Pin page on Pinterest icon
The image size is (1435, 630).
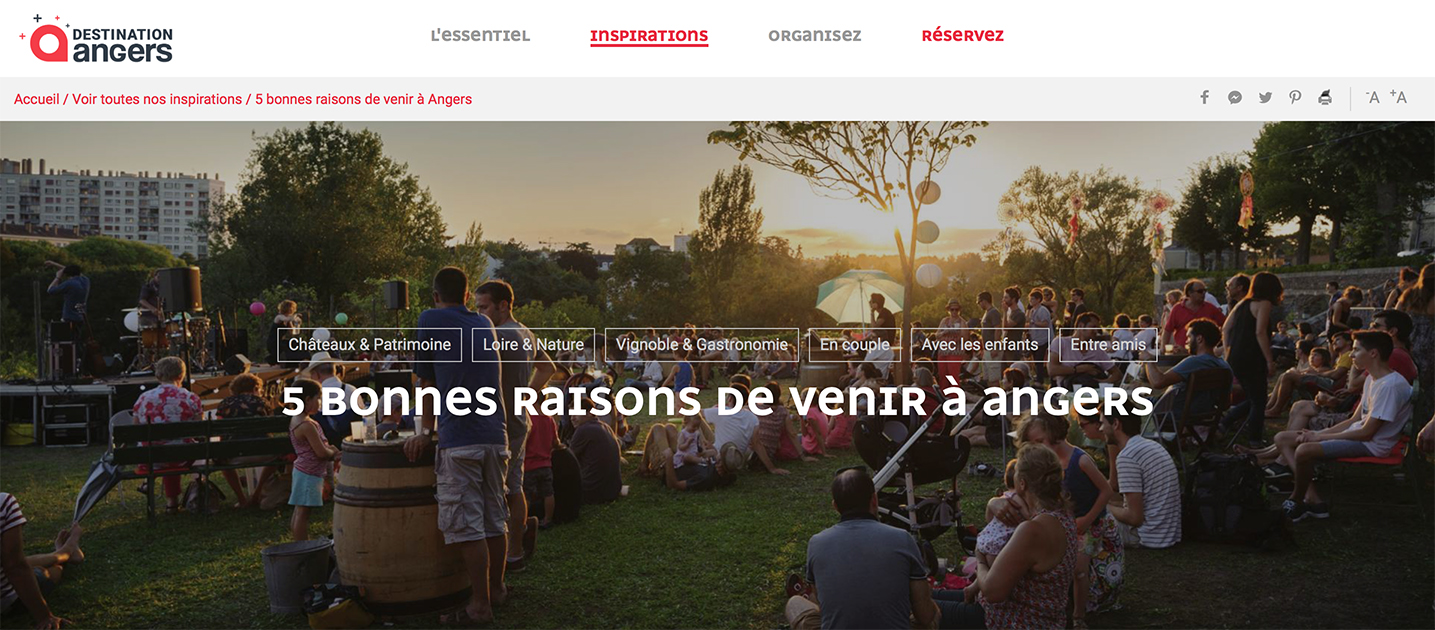(x=1295, y=97)
